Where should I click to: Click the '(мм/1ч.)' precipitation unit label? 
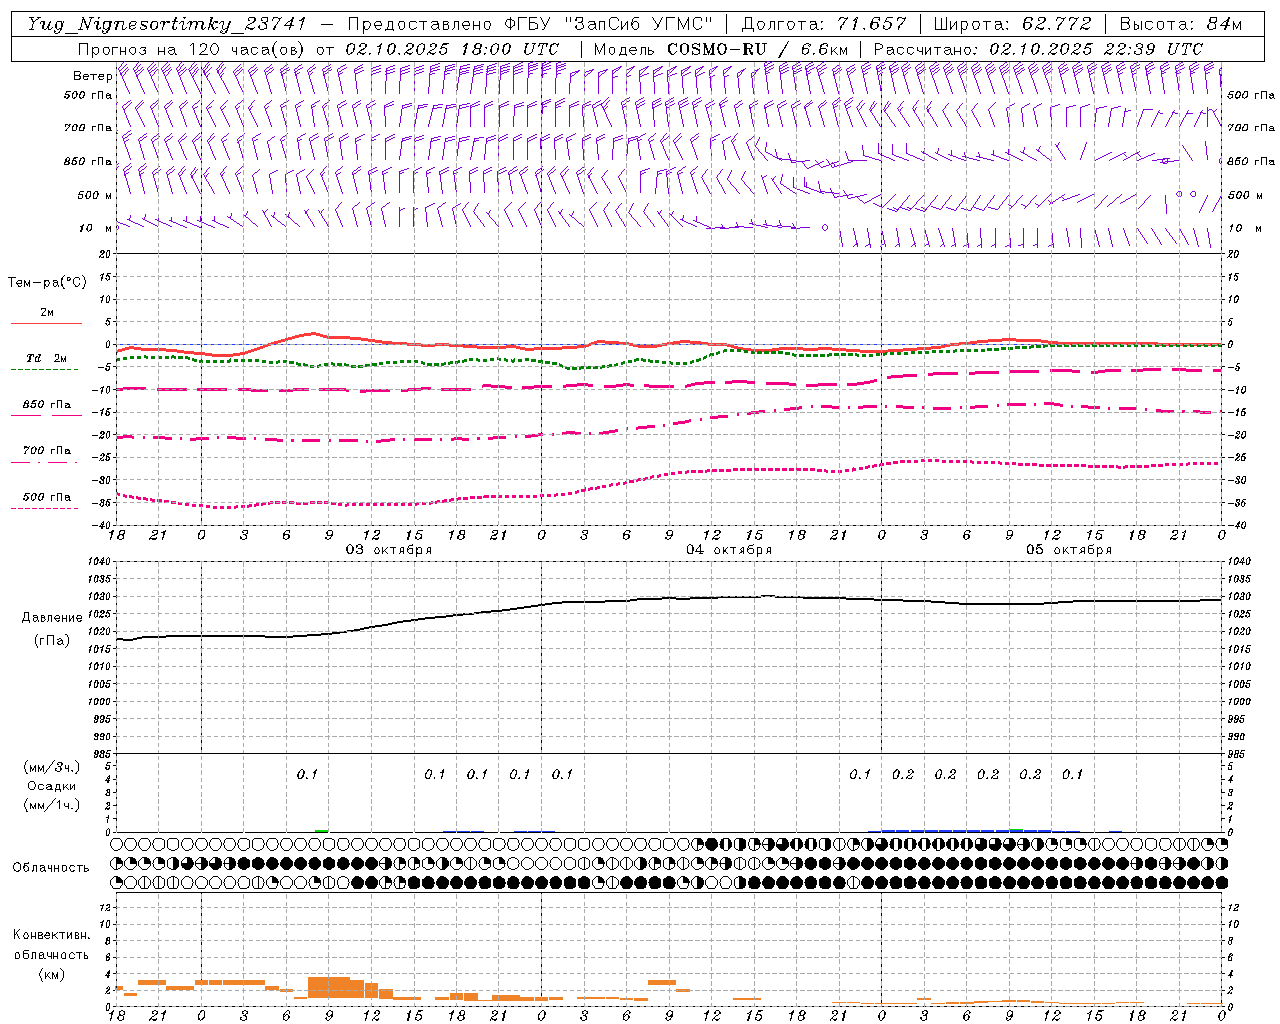[52, 805]
